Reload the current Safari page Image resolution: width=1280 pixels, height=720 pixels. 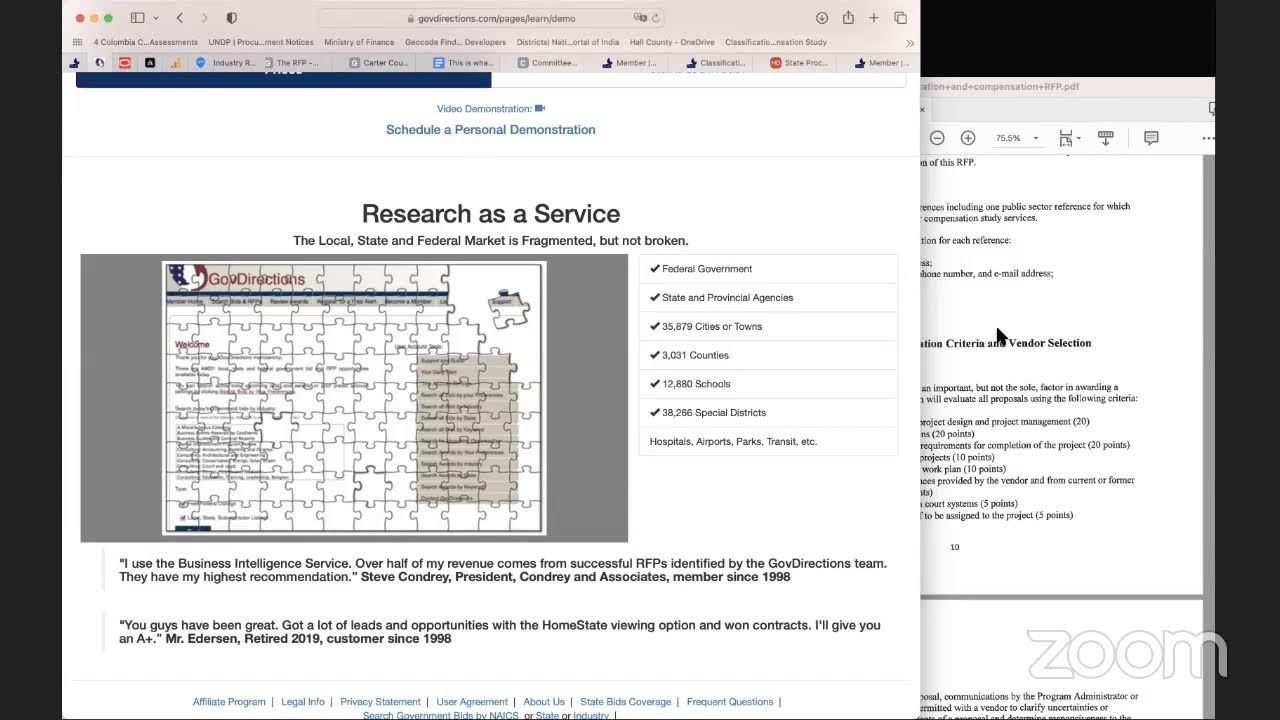click(x=656, y=18)
